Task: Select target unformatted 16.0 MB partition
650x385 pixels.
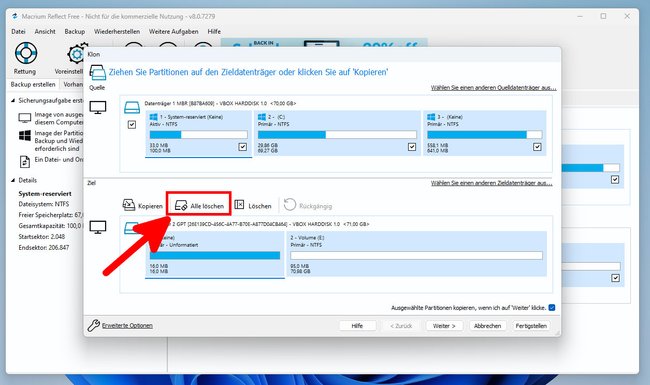Action: click(215, 254)
